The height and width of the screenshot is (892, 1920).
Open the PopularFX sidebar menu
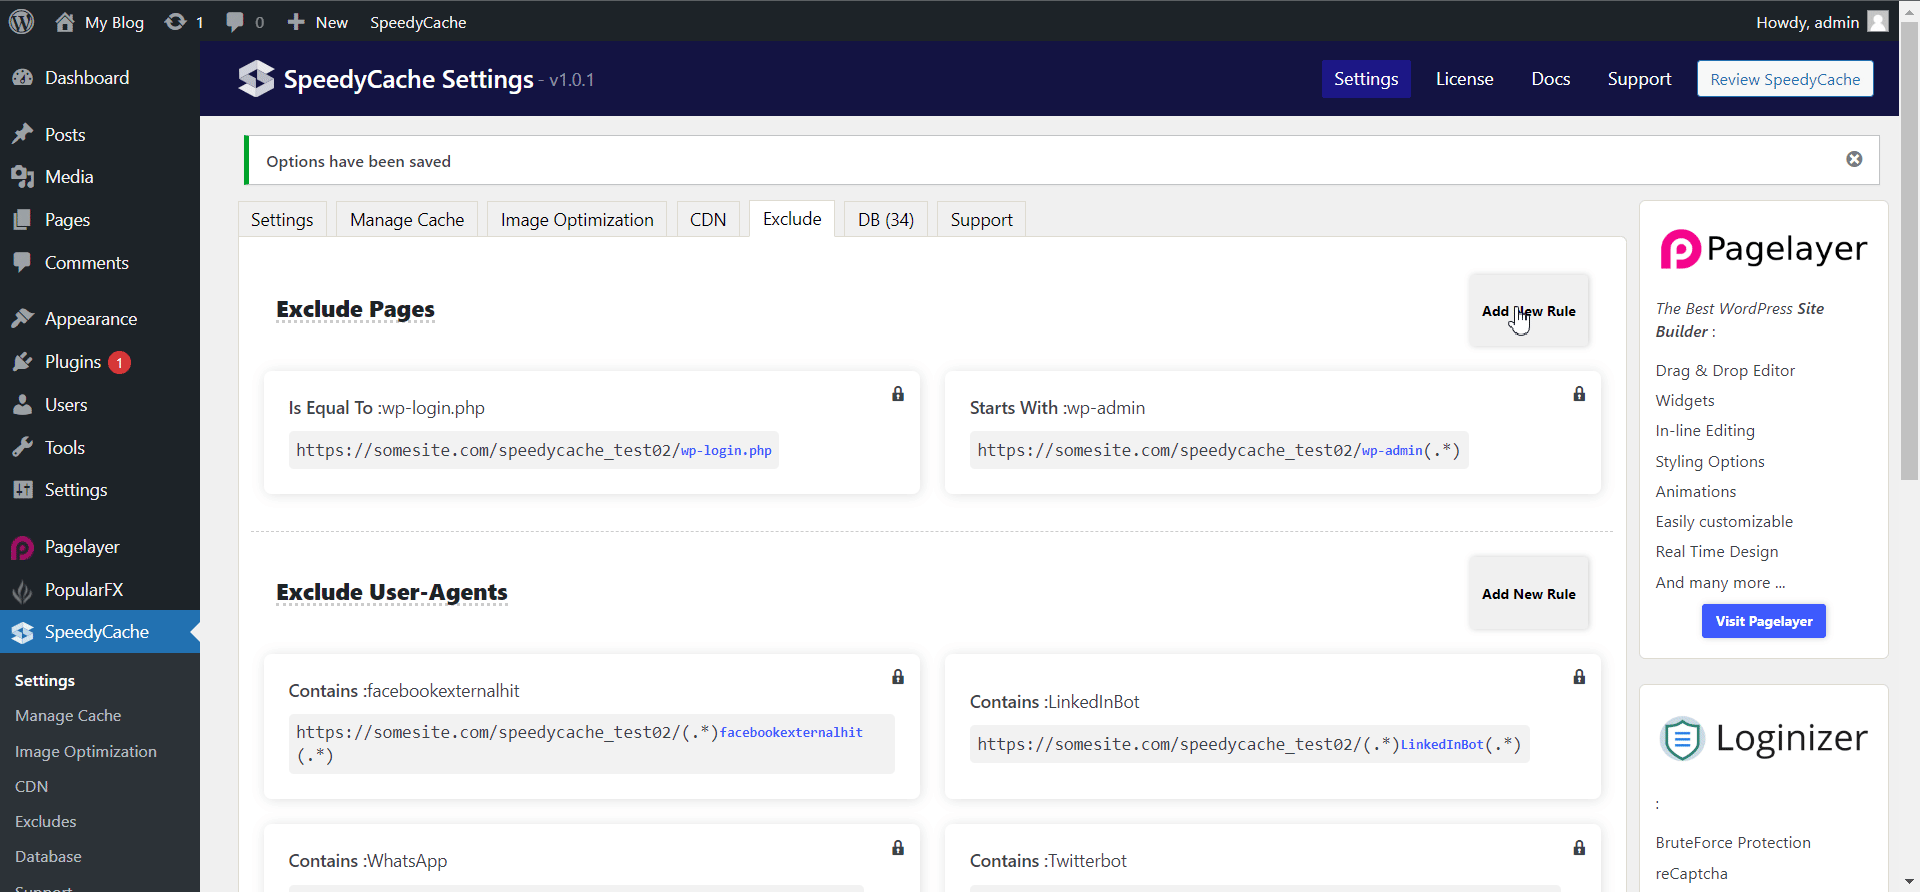coord(100,590)
